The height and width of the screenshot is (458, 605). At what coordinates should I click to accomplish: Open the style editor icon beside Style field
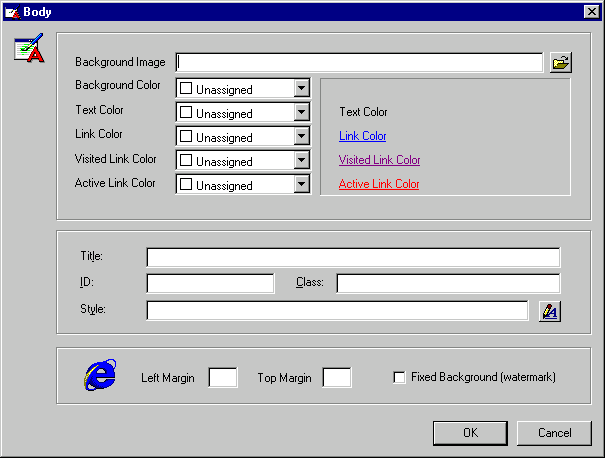click(550, 311)
